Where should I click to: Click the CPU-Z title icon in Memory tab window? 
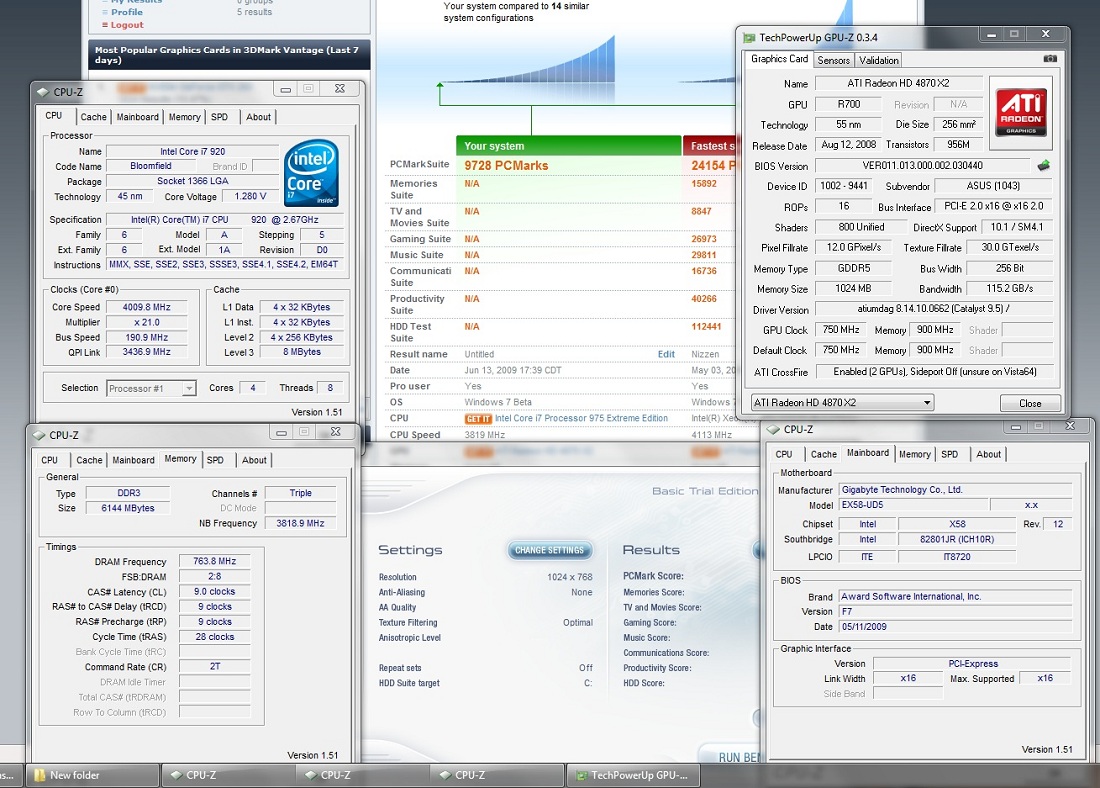(39, 435)
